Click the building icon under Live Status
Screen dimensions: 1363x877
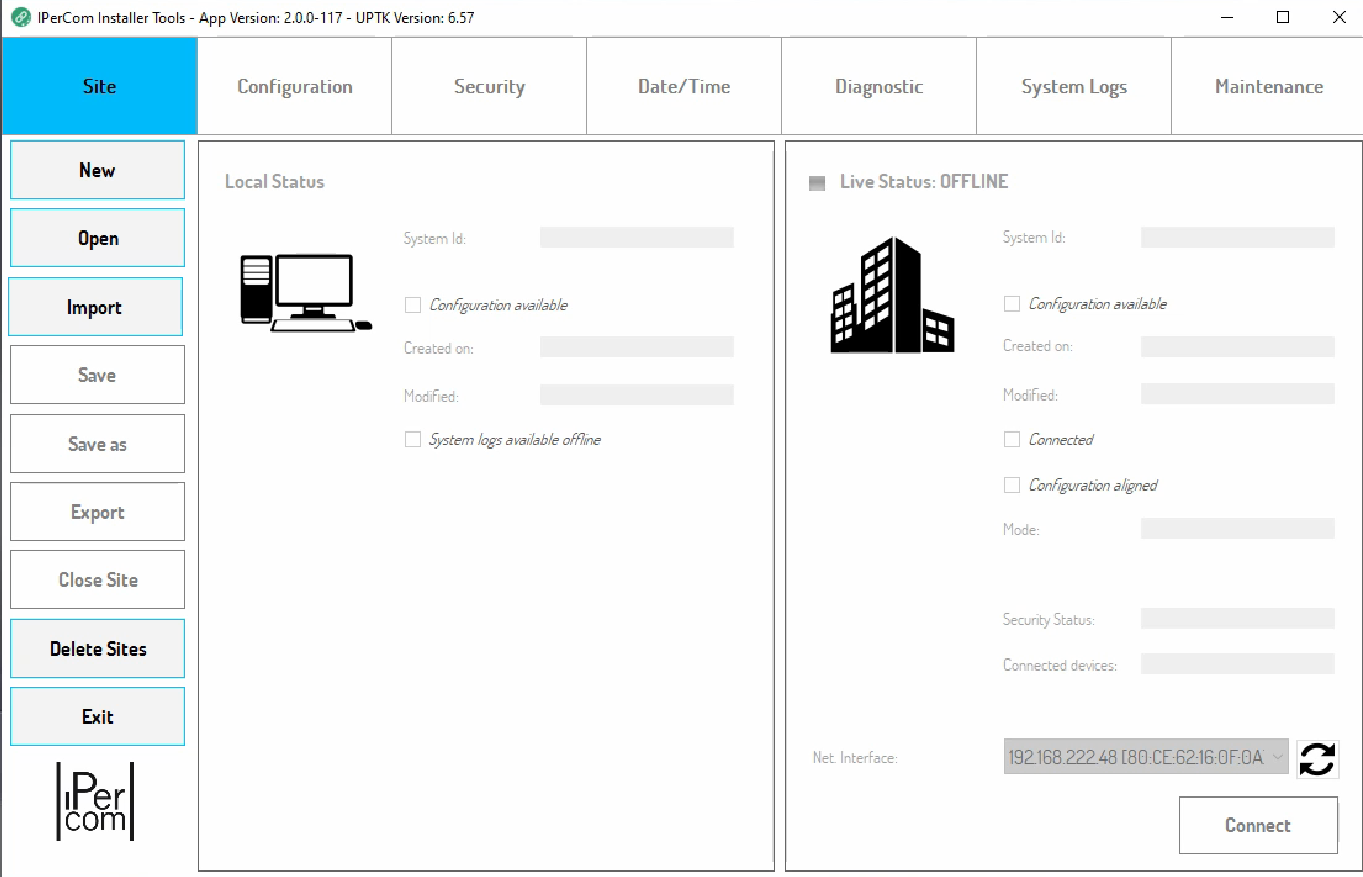click(890, 293)
